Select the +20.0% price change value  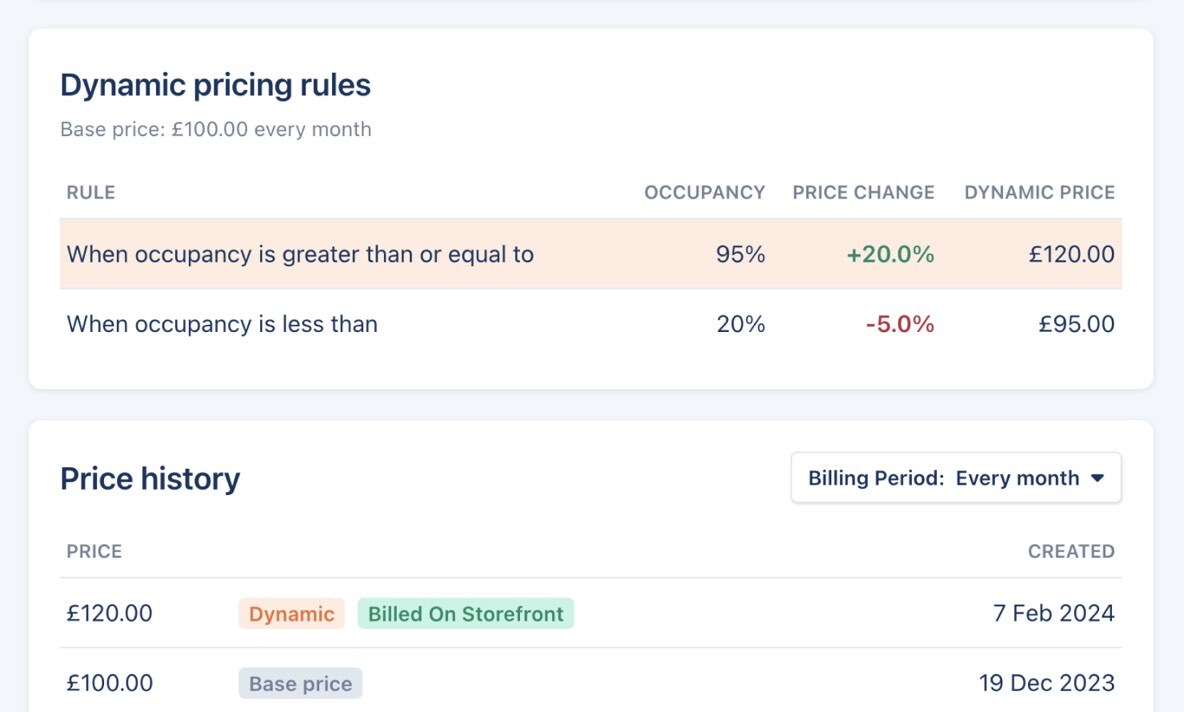889,254
